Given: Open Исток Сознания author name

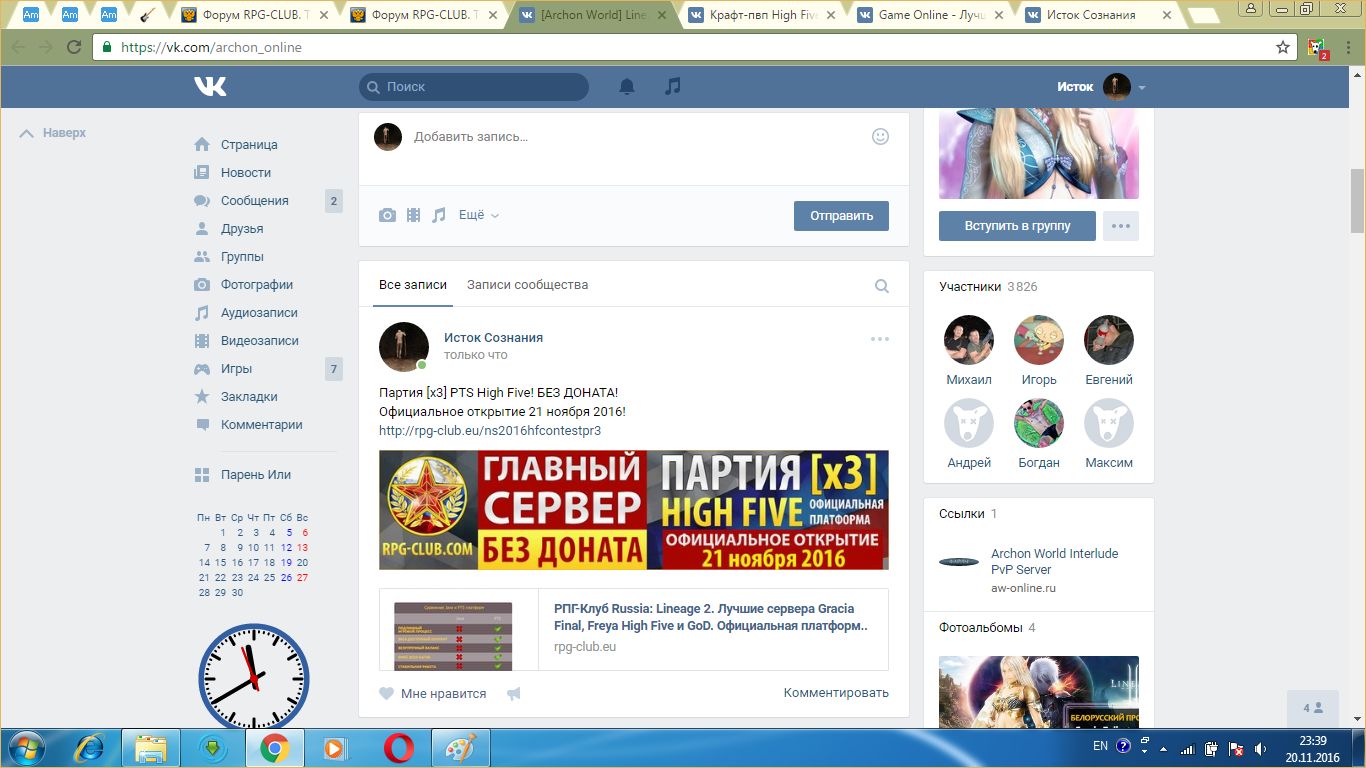Looking at the screenshot, I should click(493, 338).
